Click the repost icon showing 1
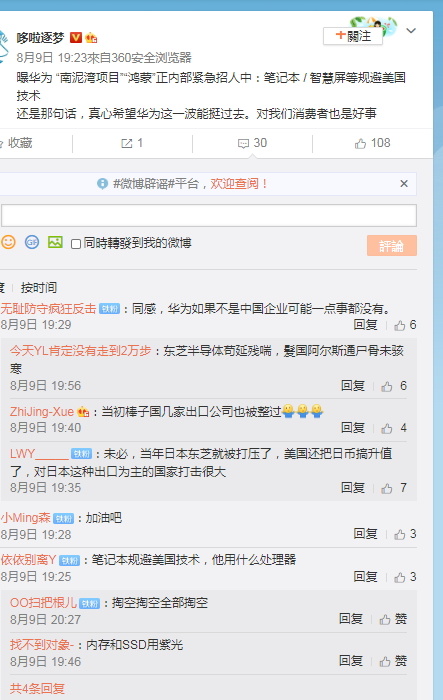The width and height of the screenshot is (443, 700). point(132,143)
